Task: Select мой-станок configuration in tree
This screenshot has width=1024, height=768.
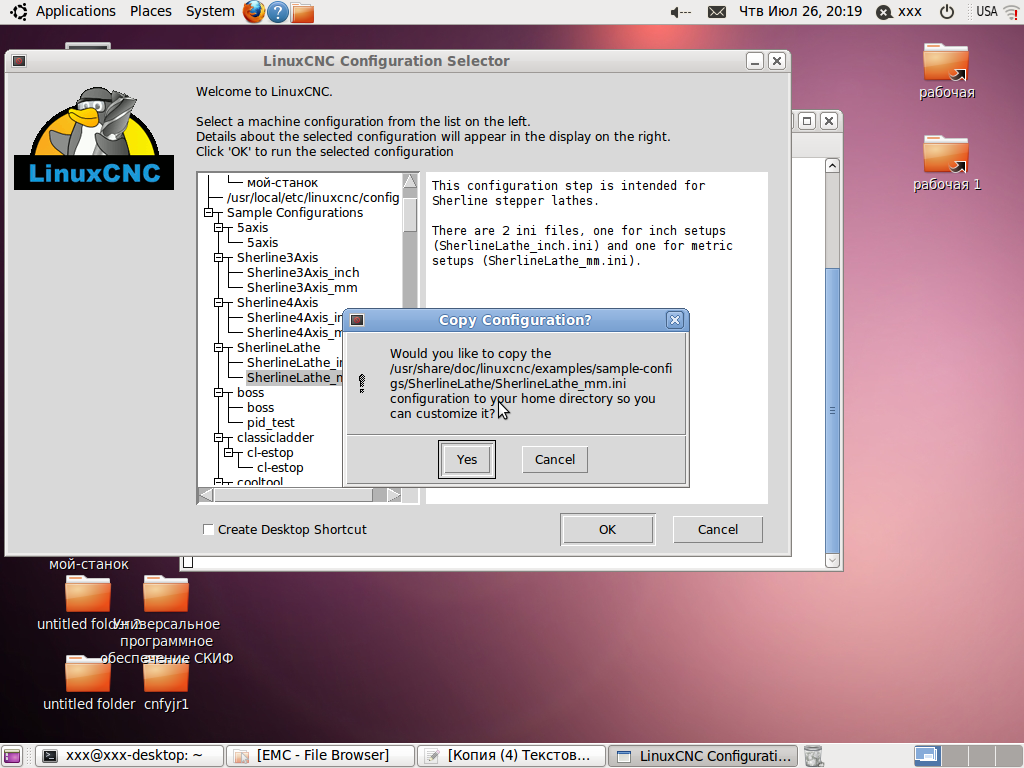Action: [282, 183]
